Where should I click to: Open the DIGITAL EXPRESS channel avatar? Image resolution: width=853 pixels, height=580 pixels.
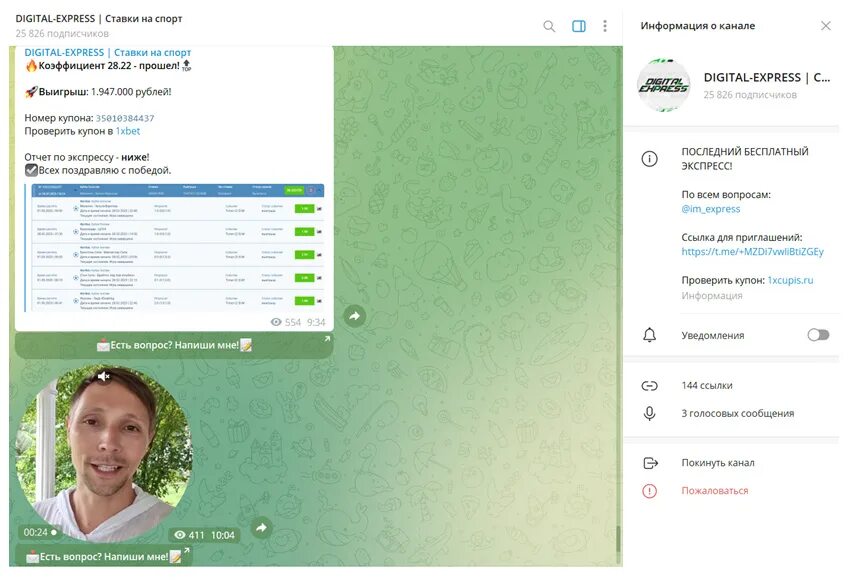[x=664, y=85]
